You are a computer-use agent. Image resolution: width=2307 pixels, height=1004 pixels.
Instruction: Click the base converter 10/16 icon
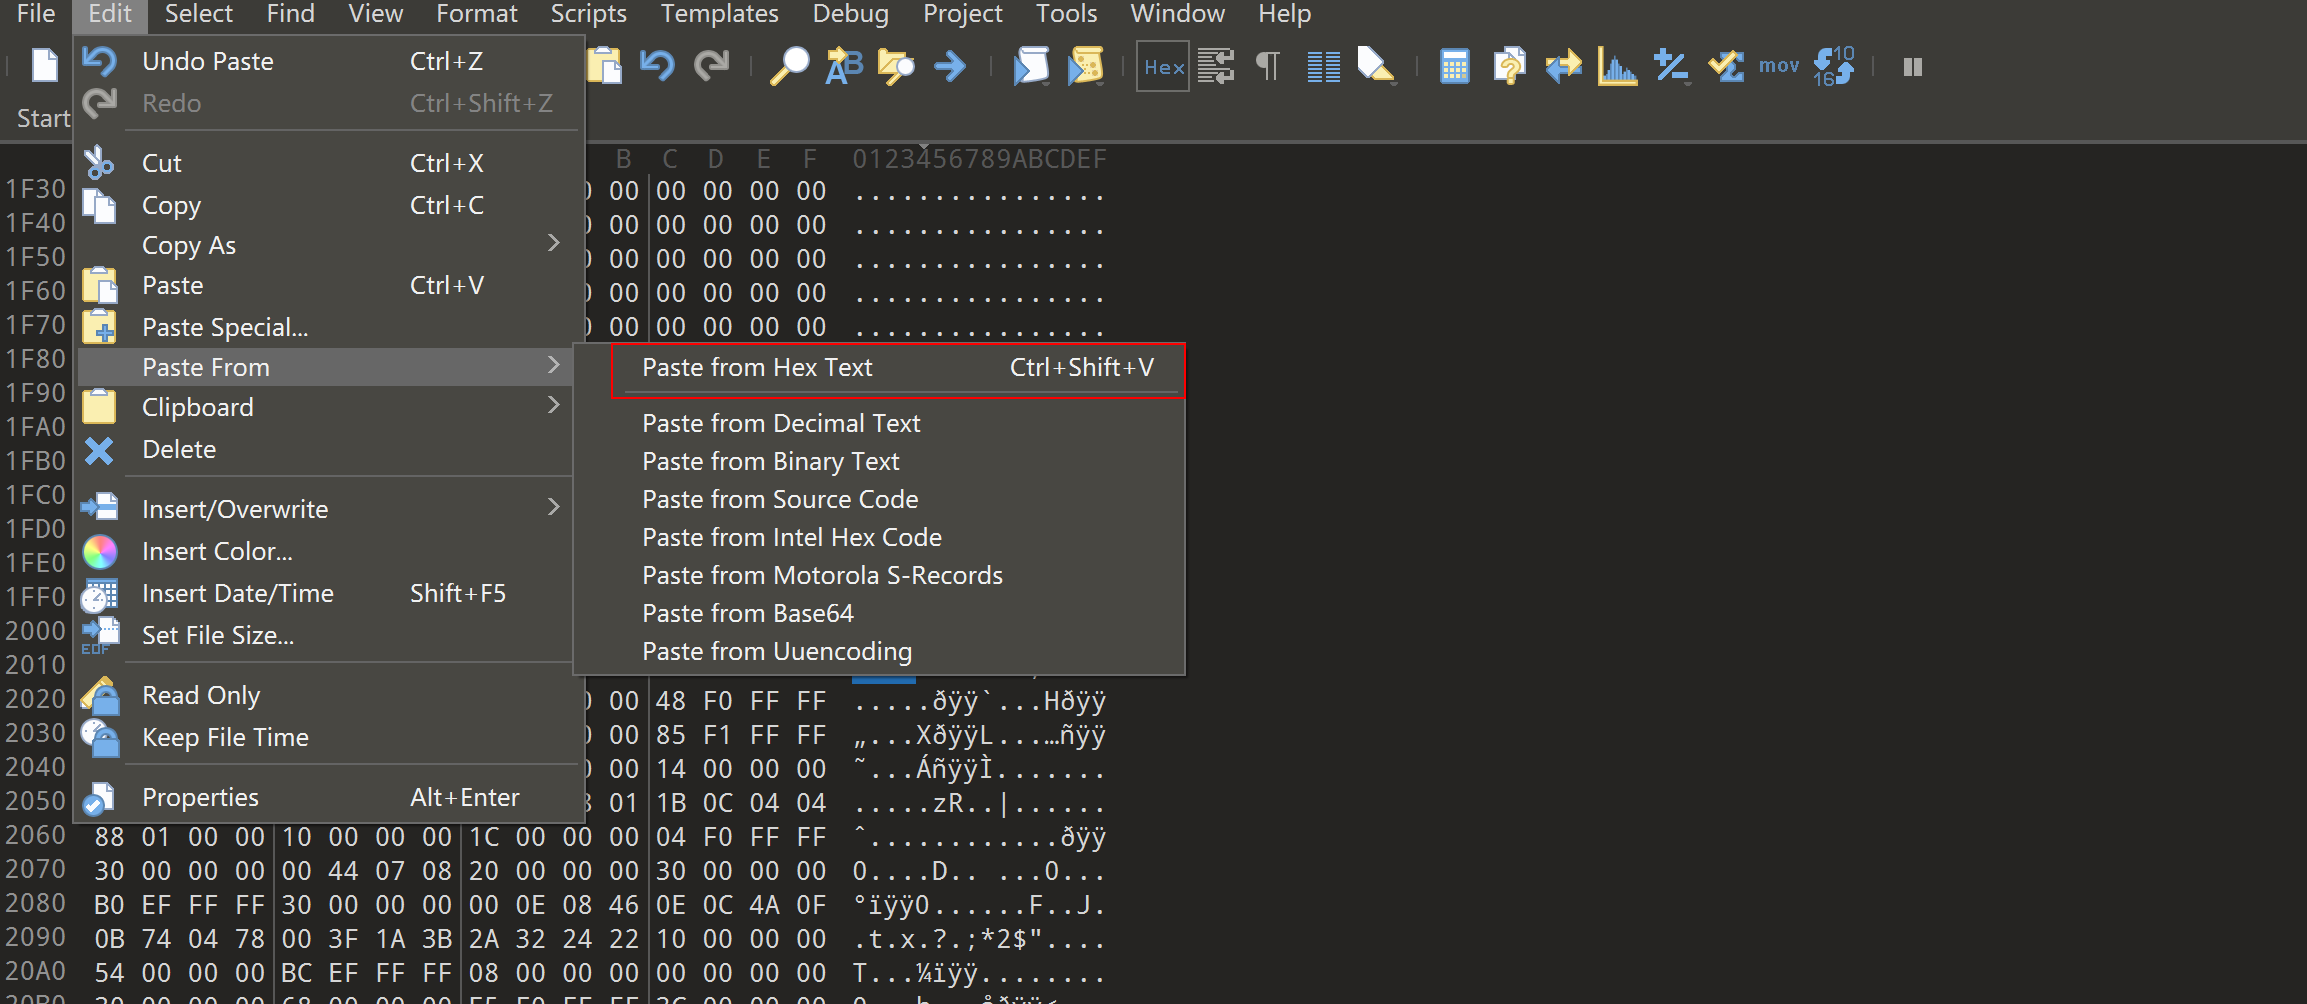coord(1834,67)
